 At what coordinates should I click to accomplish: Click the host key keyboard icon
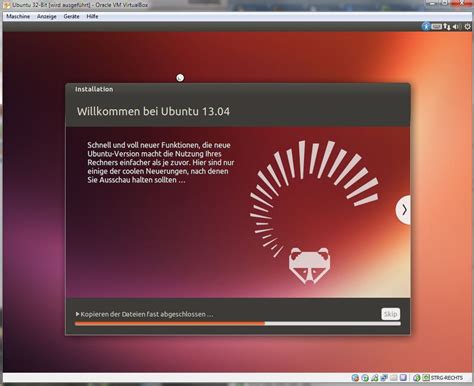(x=426, y=378)
